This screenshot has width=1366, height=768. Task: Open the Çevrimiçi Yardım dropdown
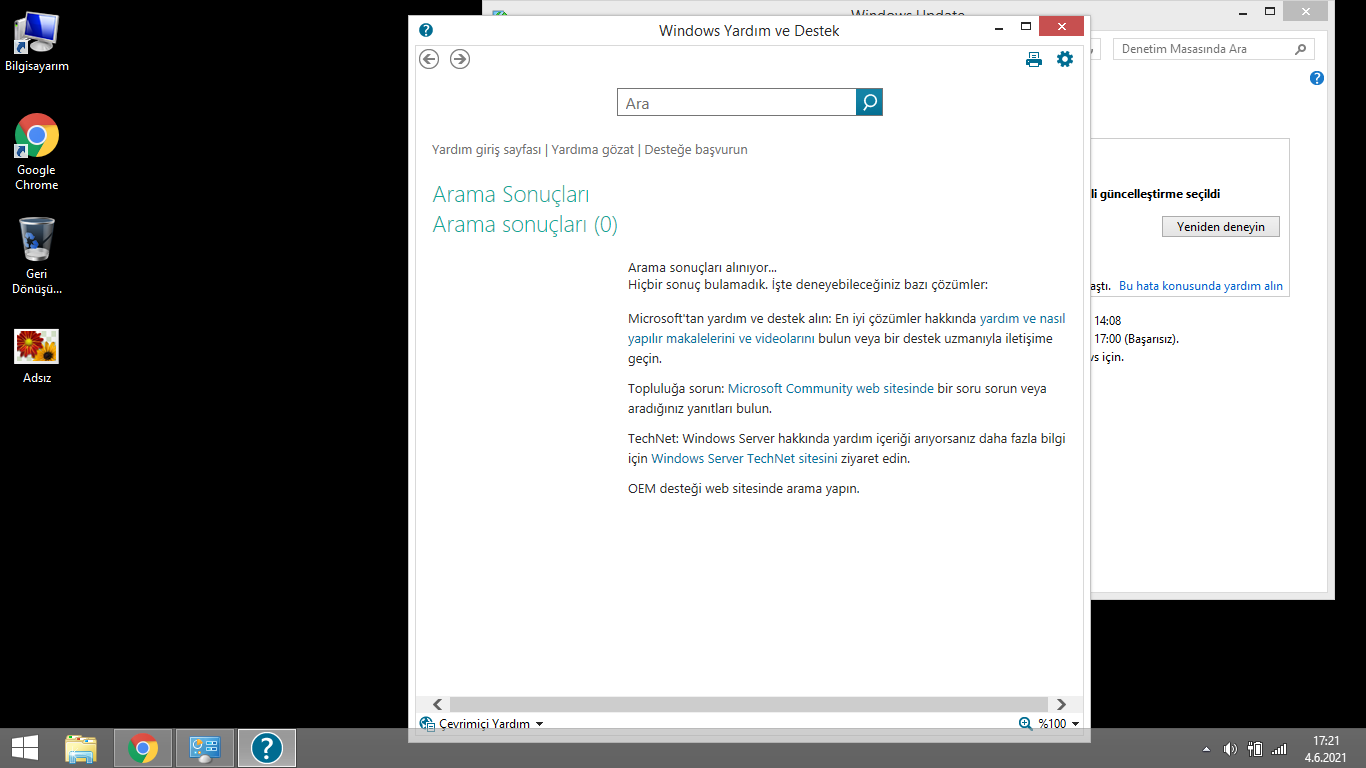click(482, 723)
